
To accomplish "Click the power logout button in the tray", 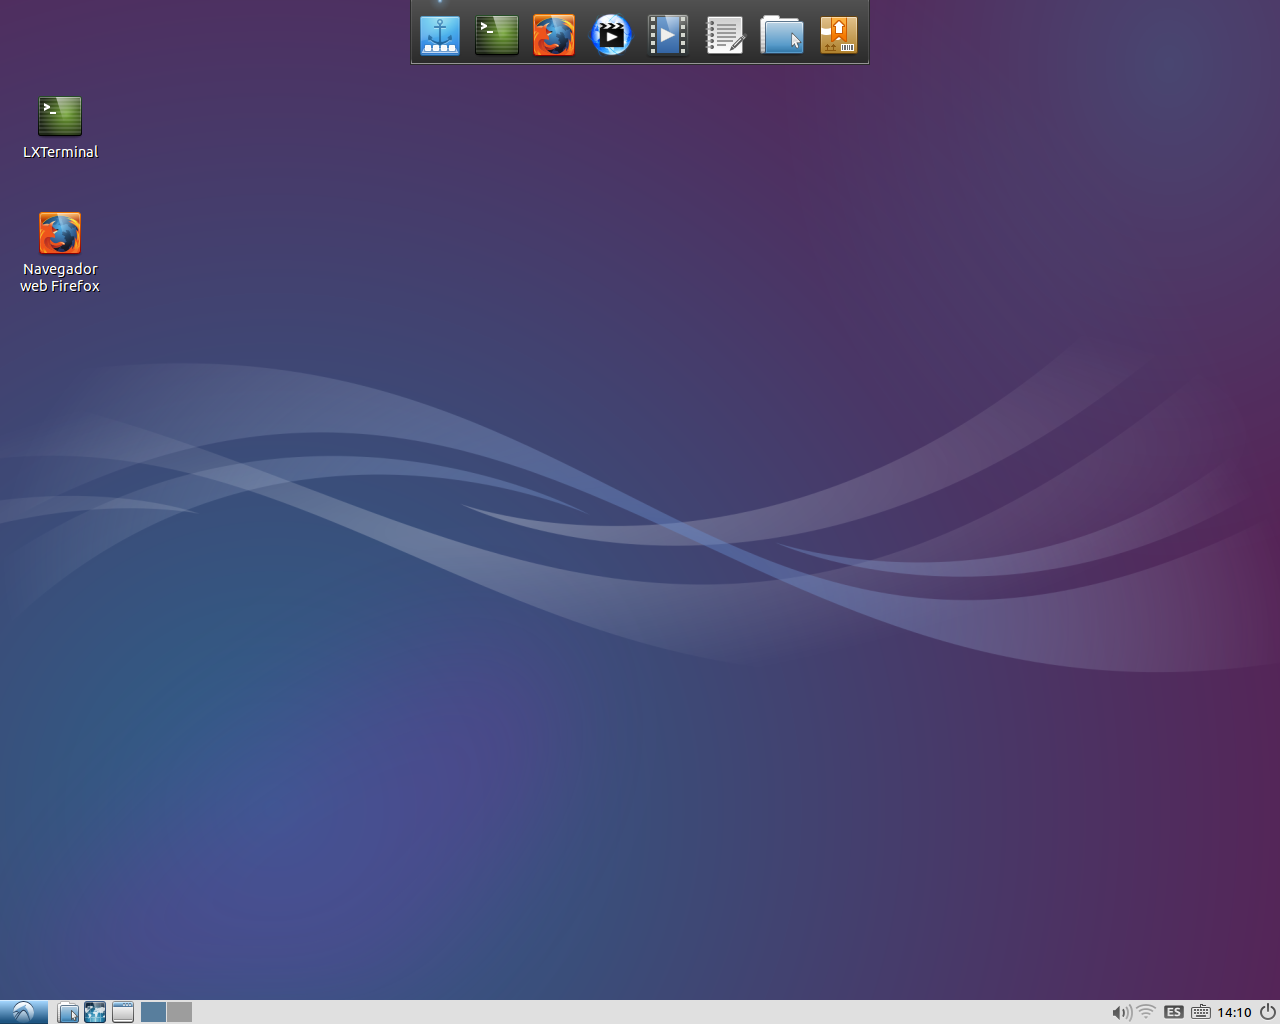I will coord(1268,1012).
